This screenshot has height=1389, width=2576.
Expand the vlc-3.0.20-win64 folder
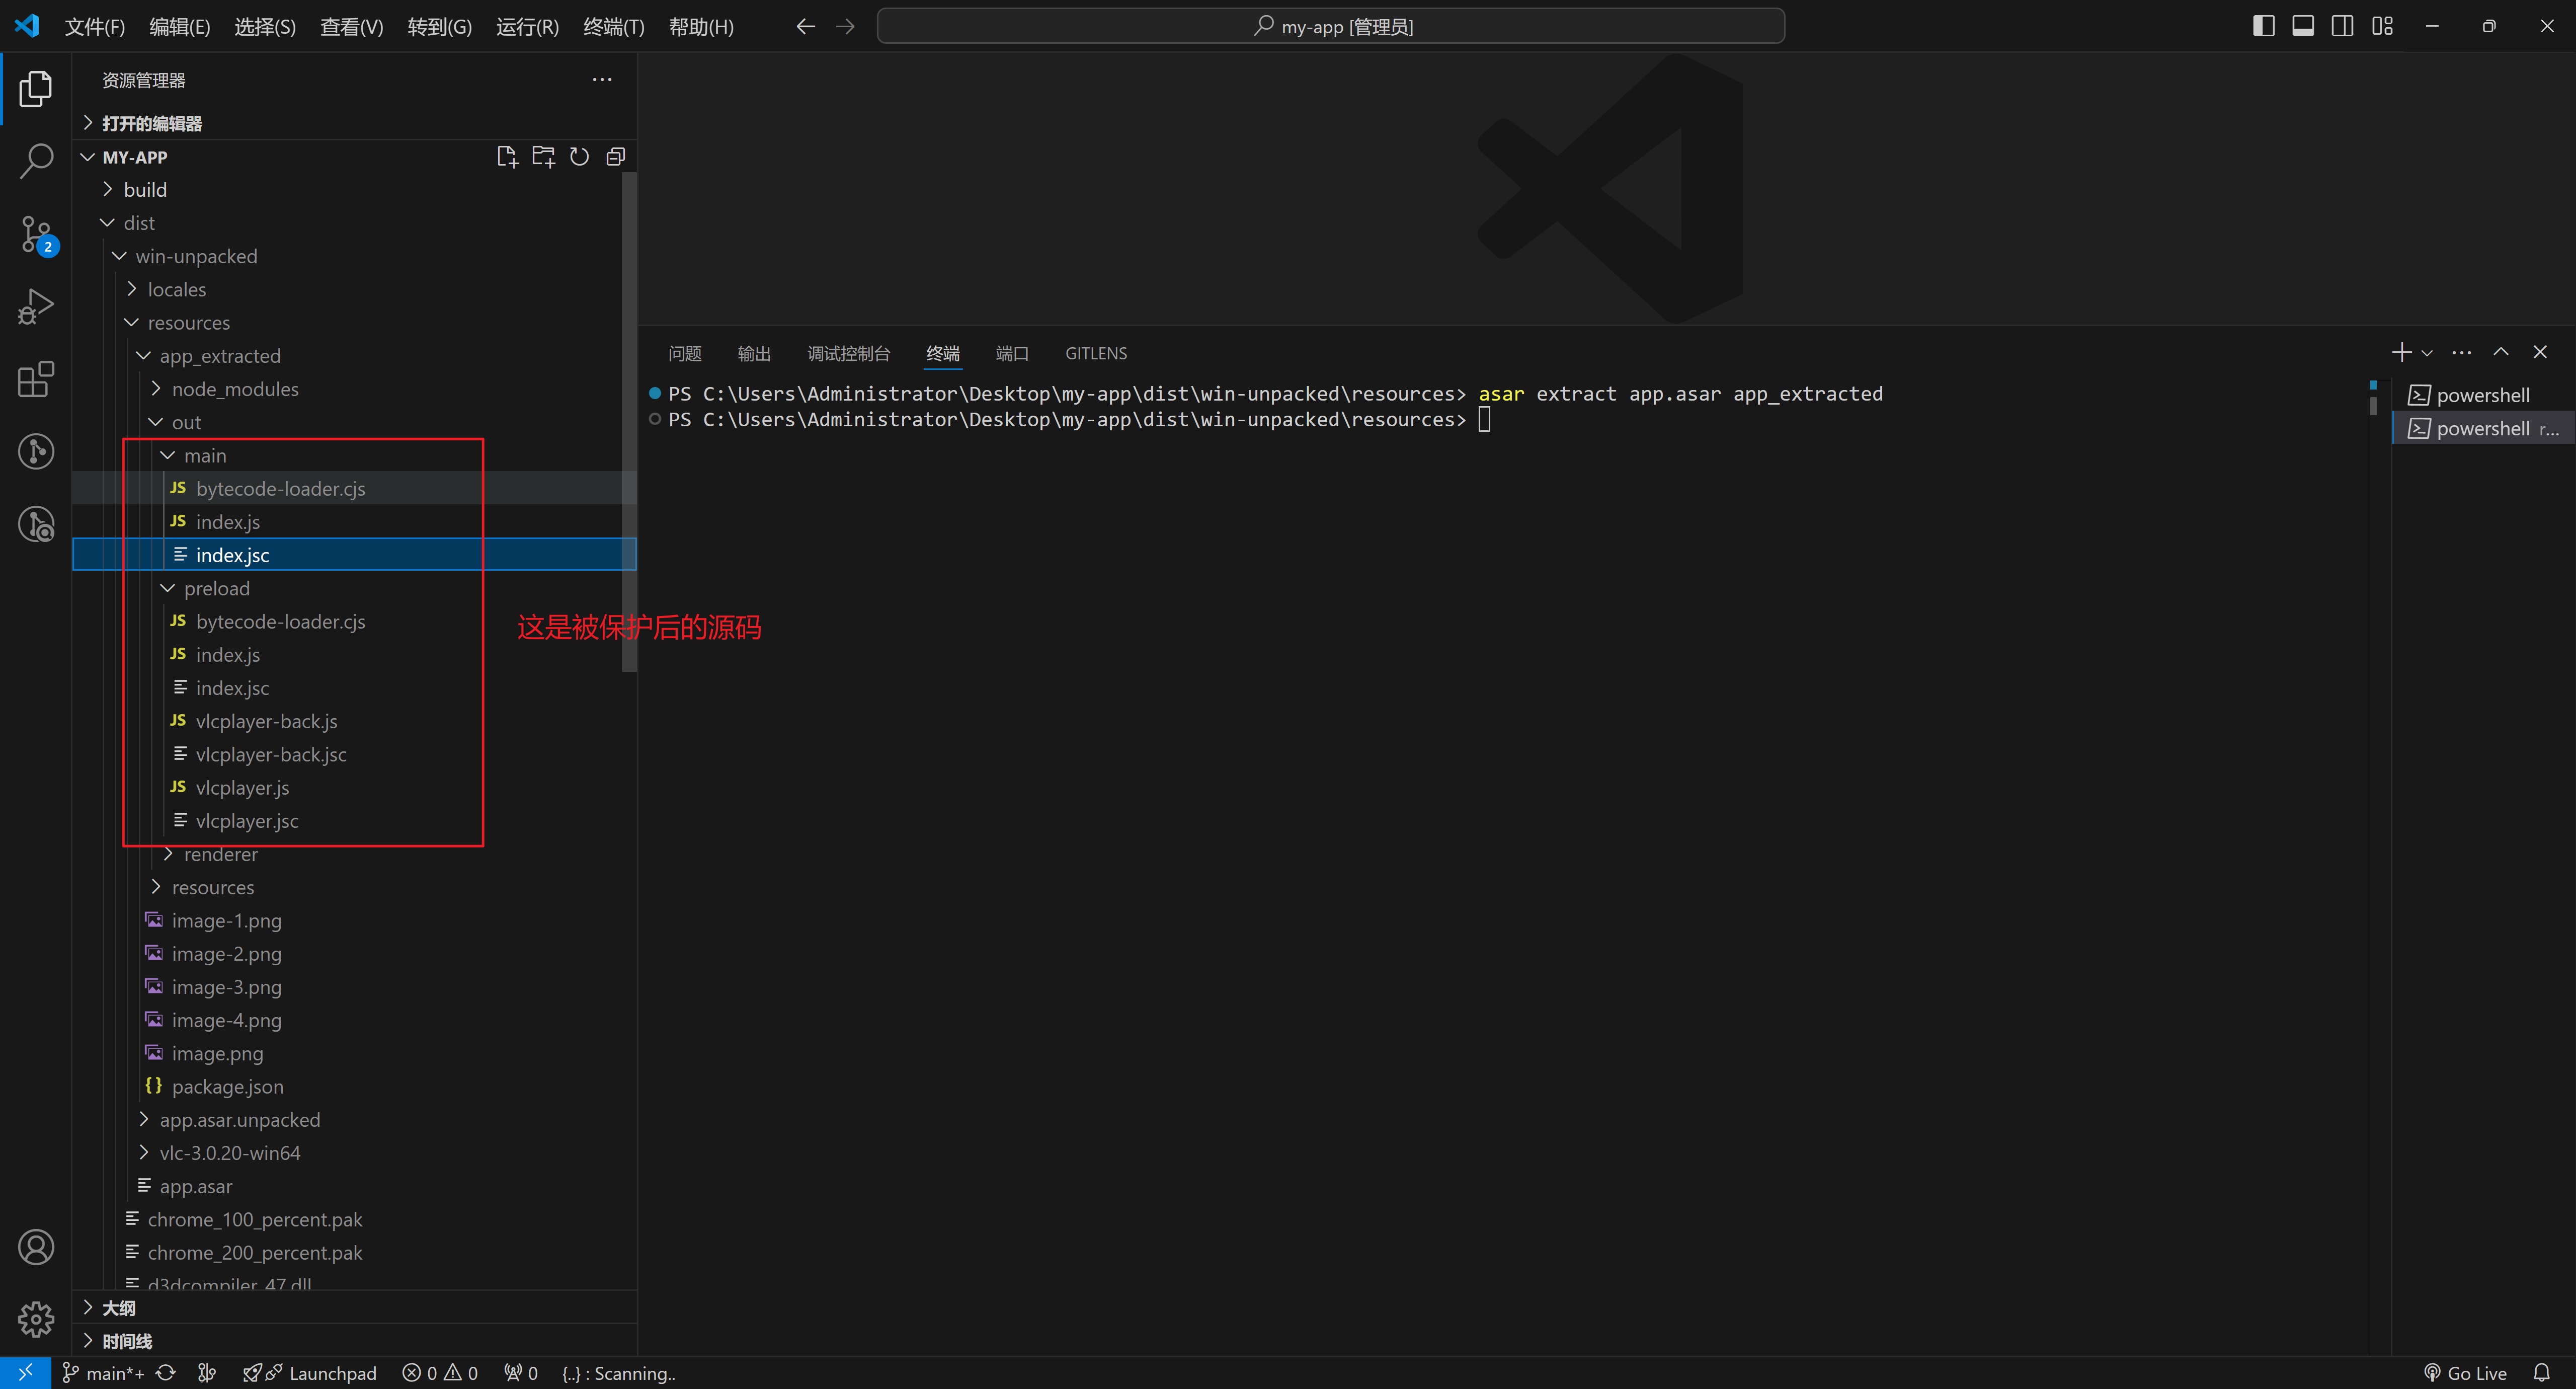[354, 1153]
